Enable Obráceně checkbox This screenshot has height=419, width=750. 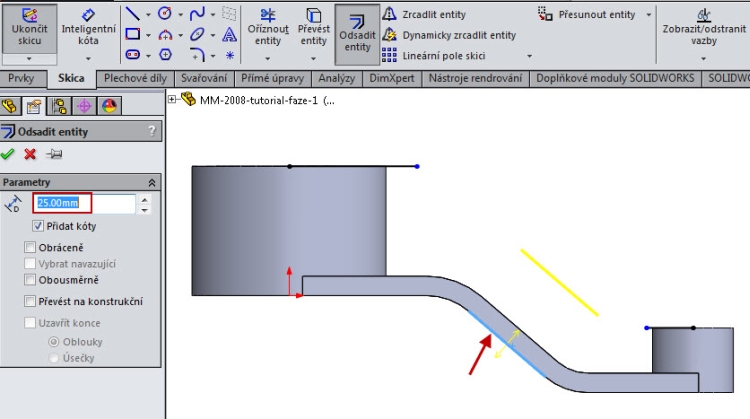pos(30,247)
